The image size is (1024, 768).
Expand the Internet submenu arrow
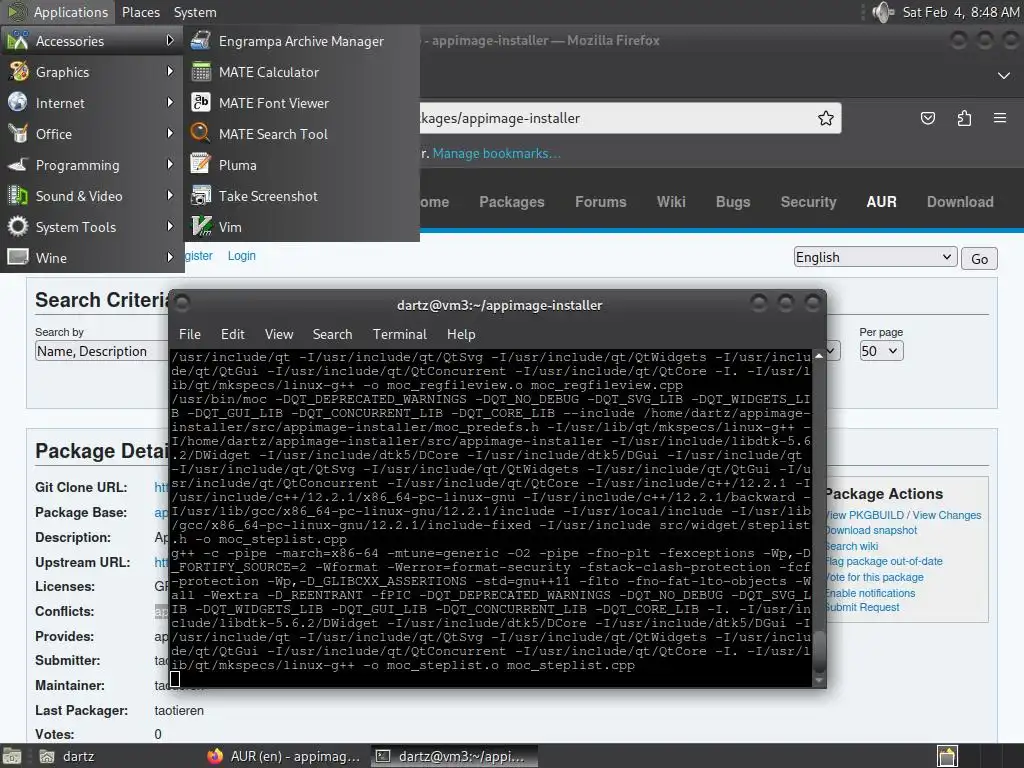(x=170, y=103)
